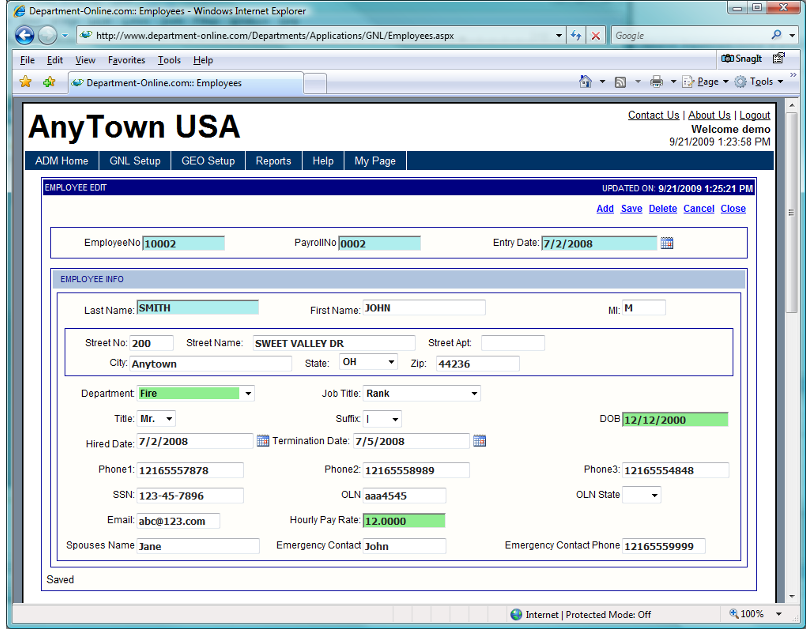
Task: Open the GEO Setup navigation tab
Action: coord(208,161)
